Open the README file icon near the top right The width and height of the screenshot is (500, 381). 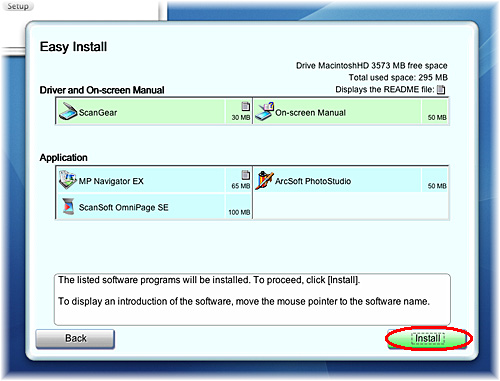click(x=441, y=90)
